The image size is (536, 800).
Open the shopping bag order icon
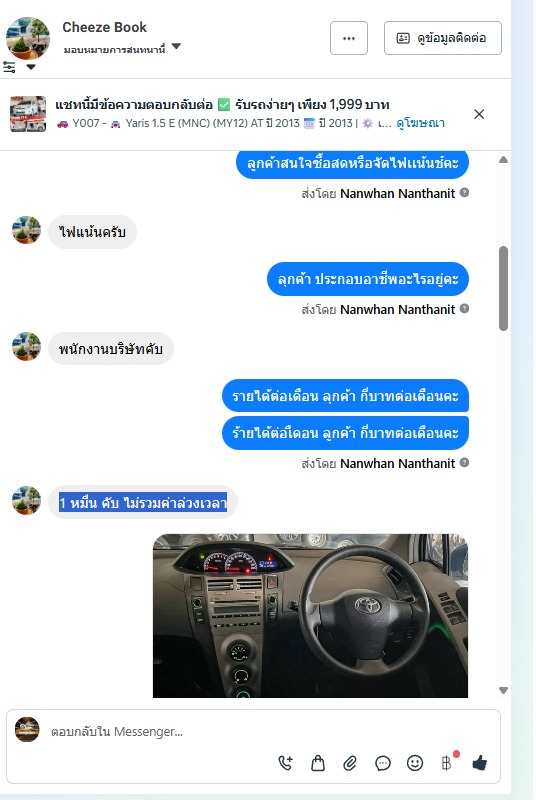pyautogui.click(x=318, y=763)
